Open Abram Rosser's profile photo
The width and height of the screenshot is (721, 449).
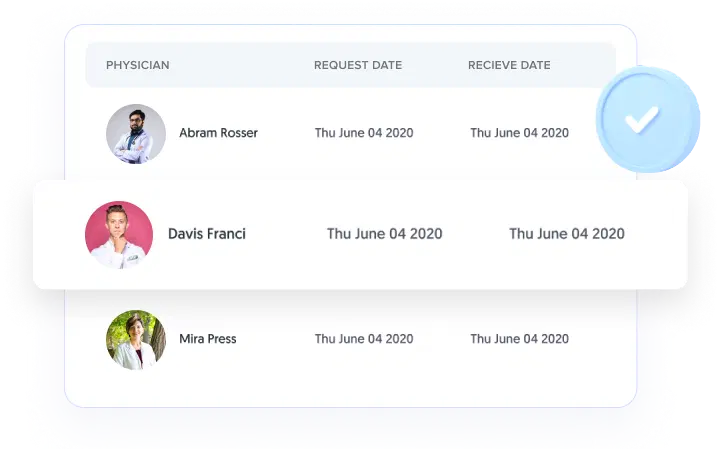tap(136, 134)
